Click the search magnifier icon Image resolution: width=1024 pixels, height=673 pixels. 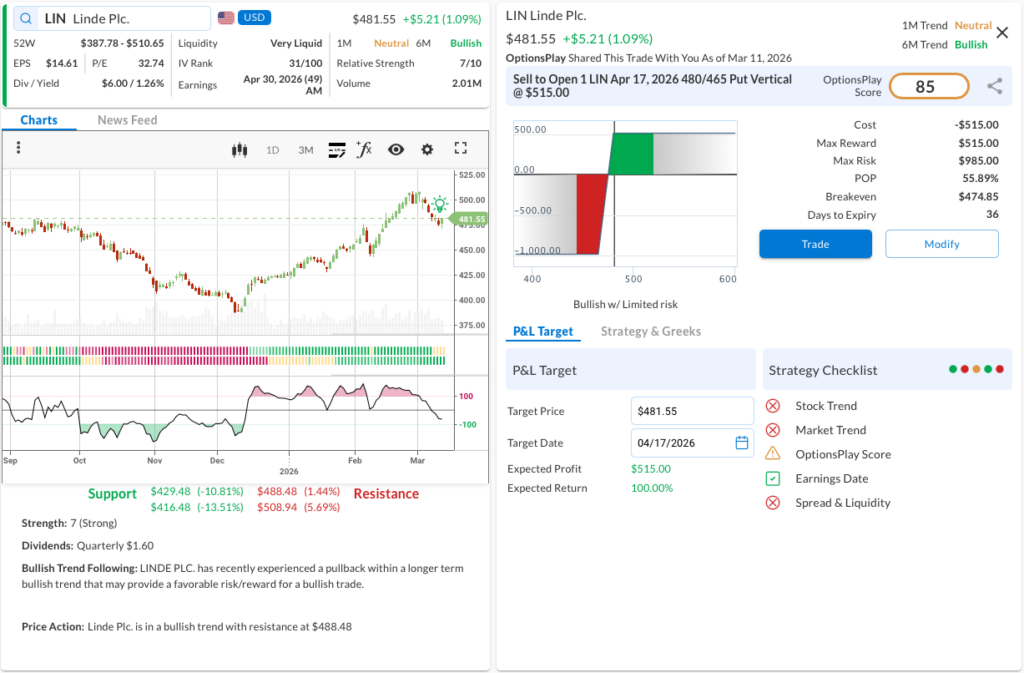pos(26,19)
